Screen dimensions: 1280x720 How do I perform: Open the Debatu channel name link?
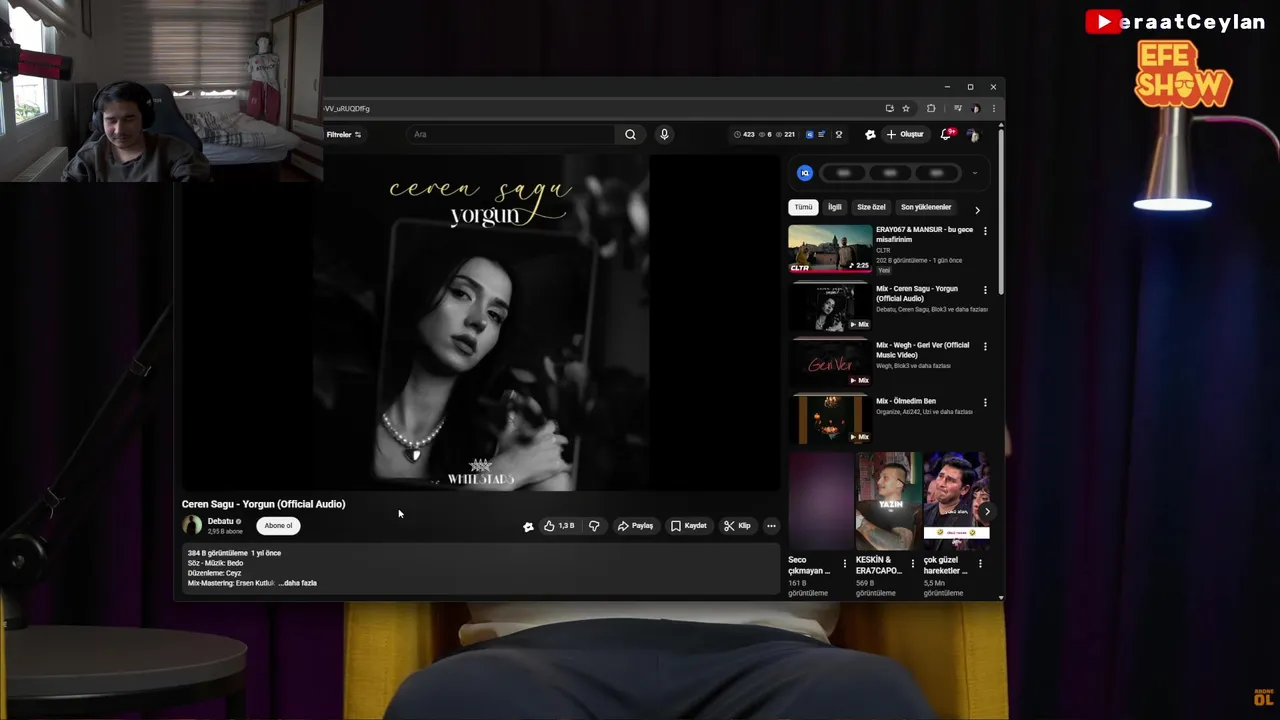pos(220,521)
